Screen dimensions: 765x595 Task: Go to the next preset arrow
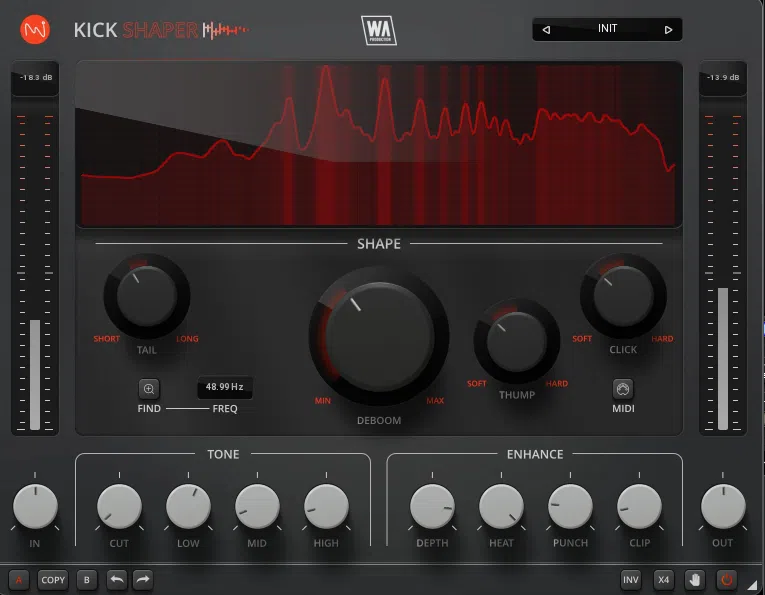tap(668, 30)
